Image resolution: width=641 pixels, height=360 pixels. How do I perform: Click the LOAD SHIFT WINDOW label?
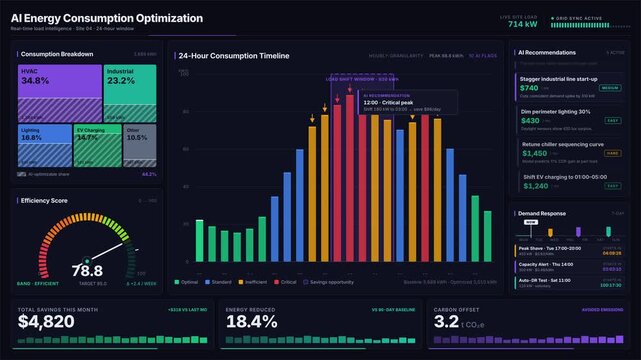pyautogui.click(x=362, y=79)
